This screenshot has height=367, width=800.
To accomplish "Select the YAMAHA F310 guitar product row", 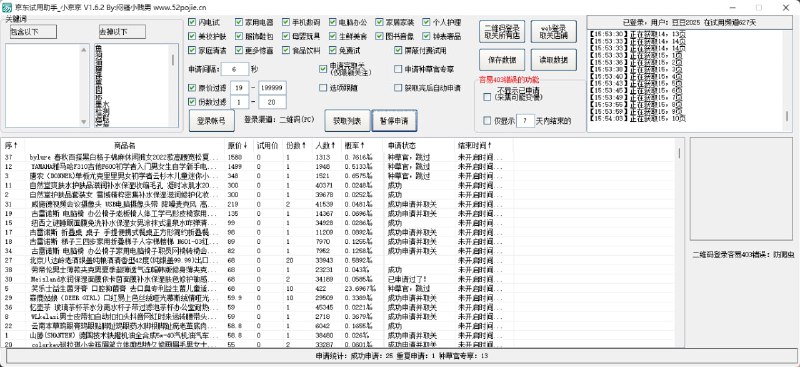I will [x=258, y=166].
